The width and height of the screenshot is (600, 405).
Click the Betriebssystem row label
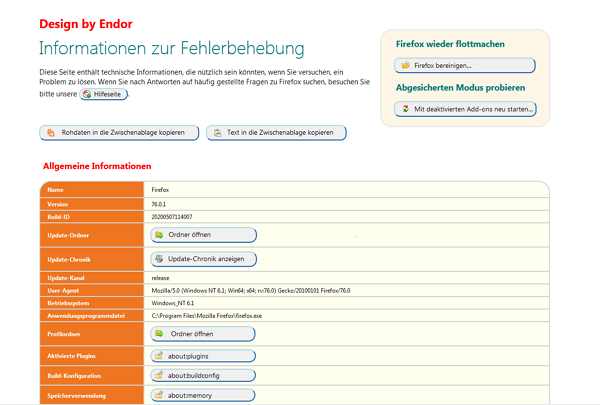coord(68,303)
